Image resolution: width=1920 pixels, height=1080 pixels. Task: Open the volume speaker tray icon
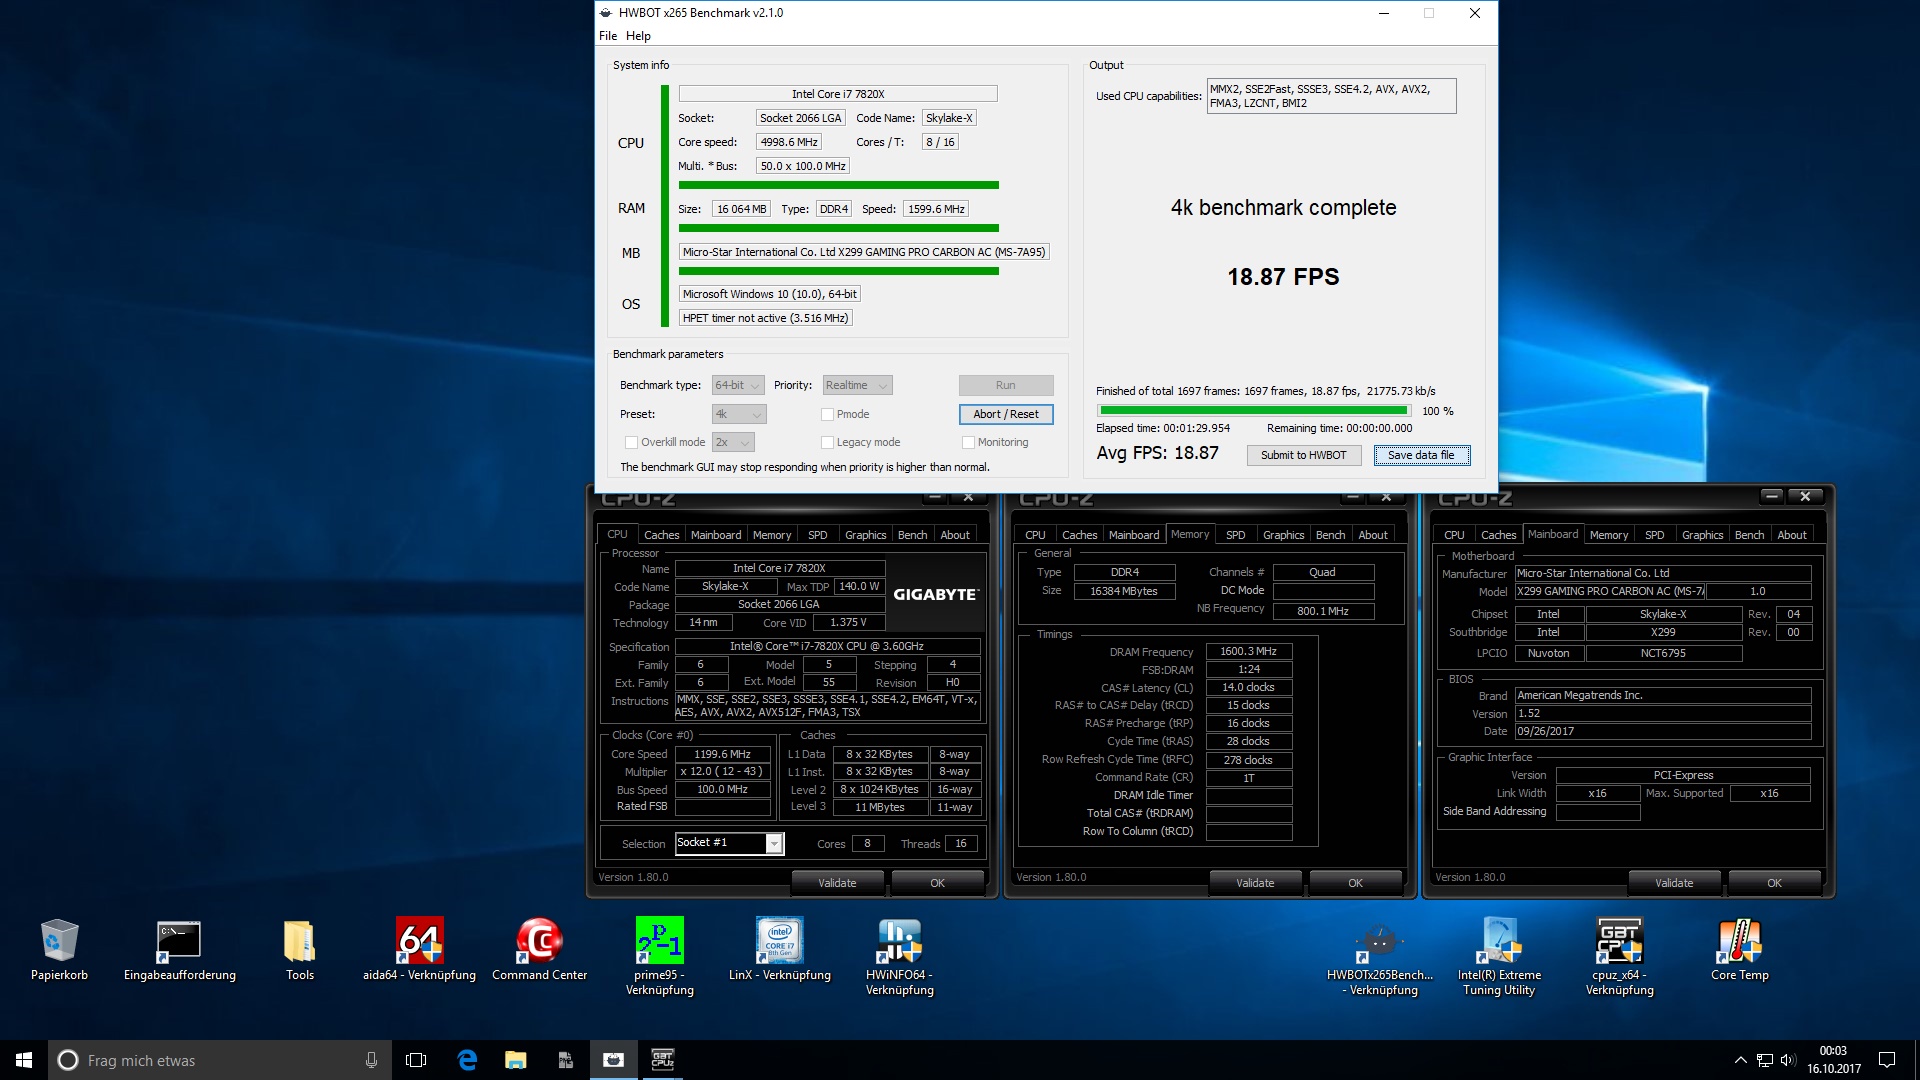click(x=1788, y=1060)
